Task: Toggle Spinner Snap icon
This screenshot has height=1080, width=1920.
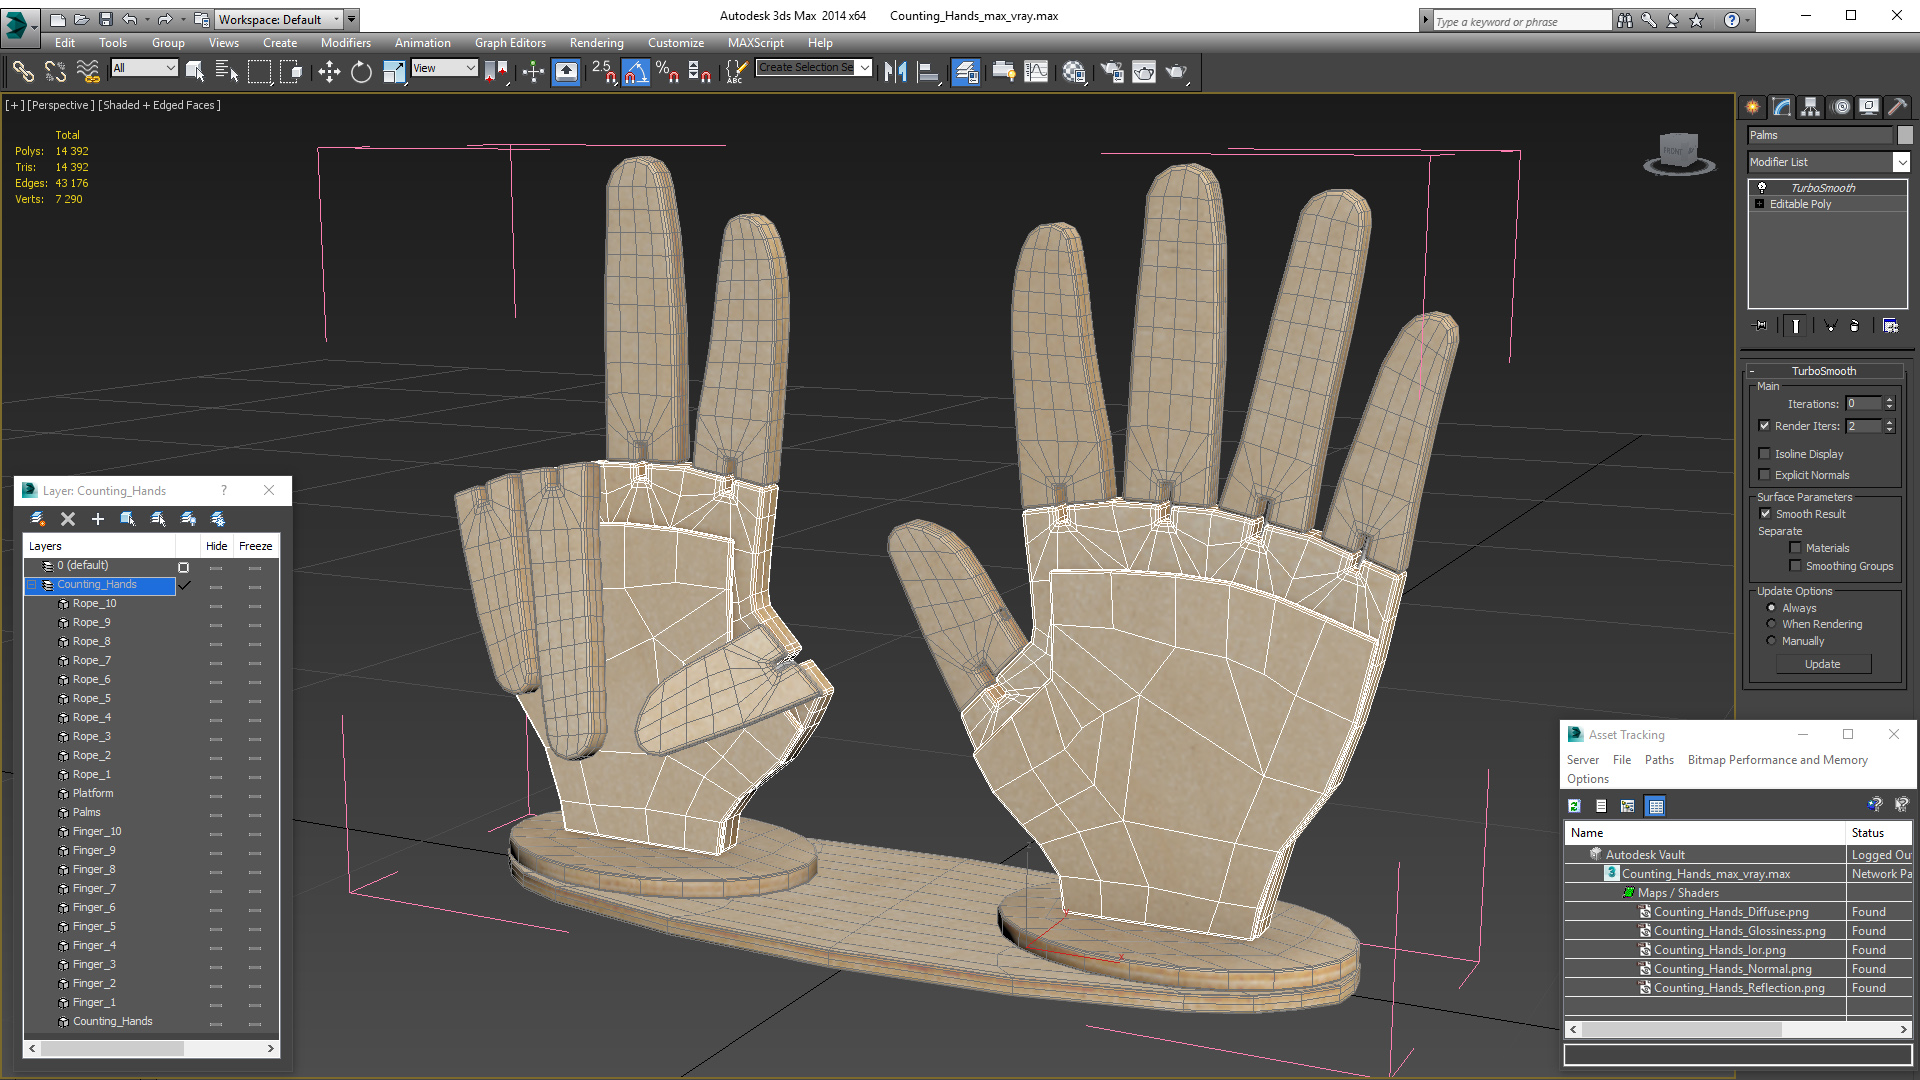Action: click(700, 71)
